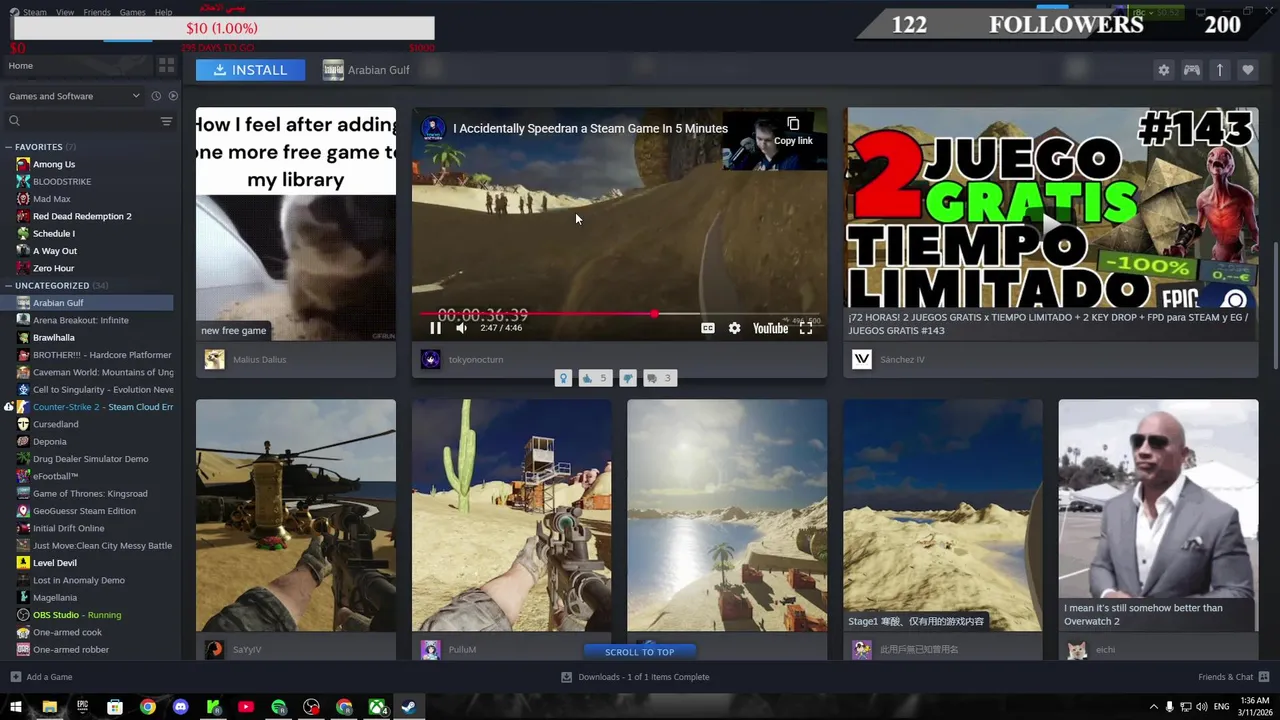Open the Overwatch 2 comparison post

coord(1158,516)
